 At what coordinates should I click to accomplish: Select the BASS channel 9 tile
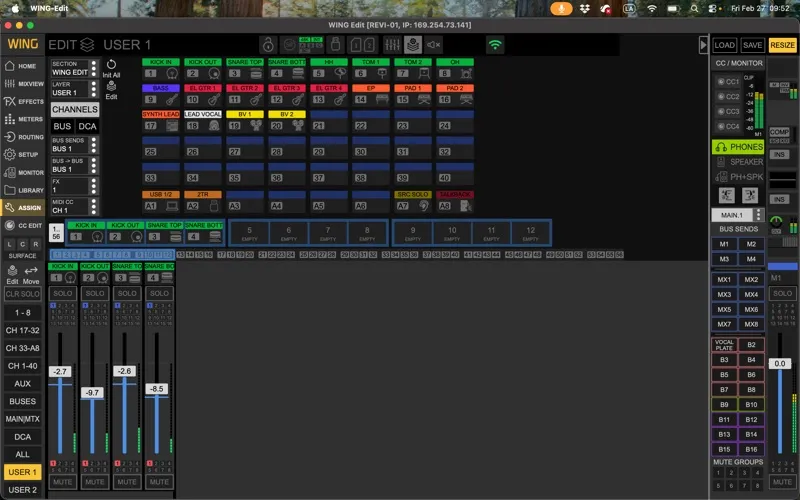[x=161, y=95]
